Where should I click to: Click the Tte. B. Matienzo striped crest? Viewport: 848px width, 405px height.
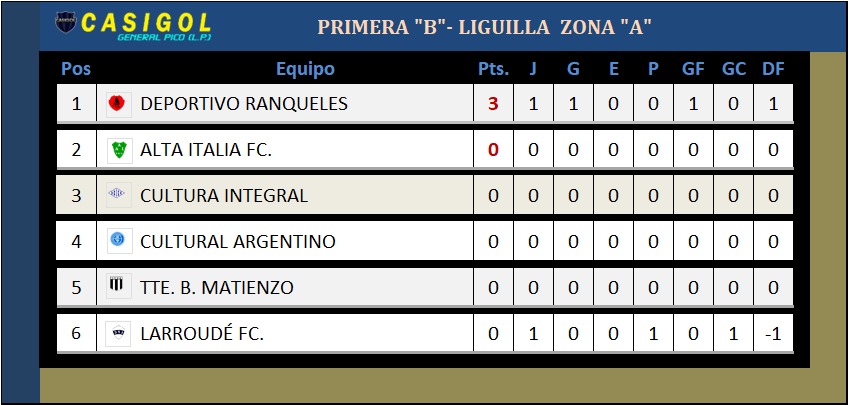click(x=117, y=285)
